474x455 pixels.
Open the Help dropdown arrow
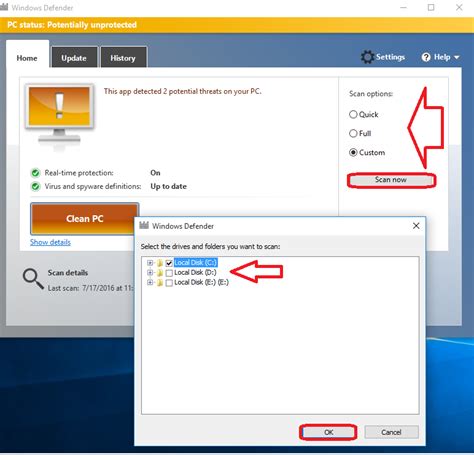pyautogui.click(x=457, y=57)
